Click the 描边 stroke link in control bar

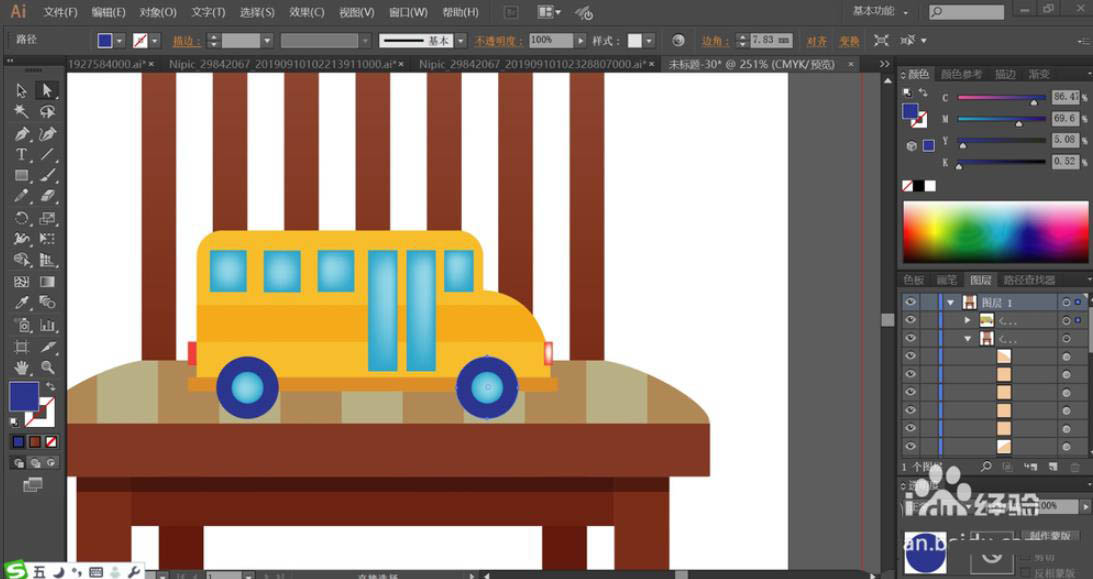187,41
